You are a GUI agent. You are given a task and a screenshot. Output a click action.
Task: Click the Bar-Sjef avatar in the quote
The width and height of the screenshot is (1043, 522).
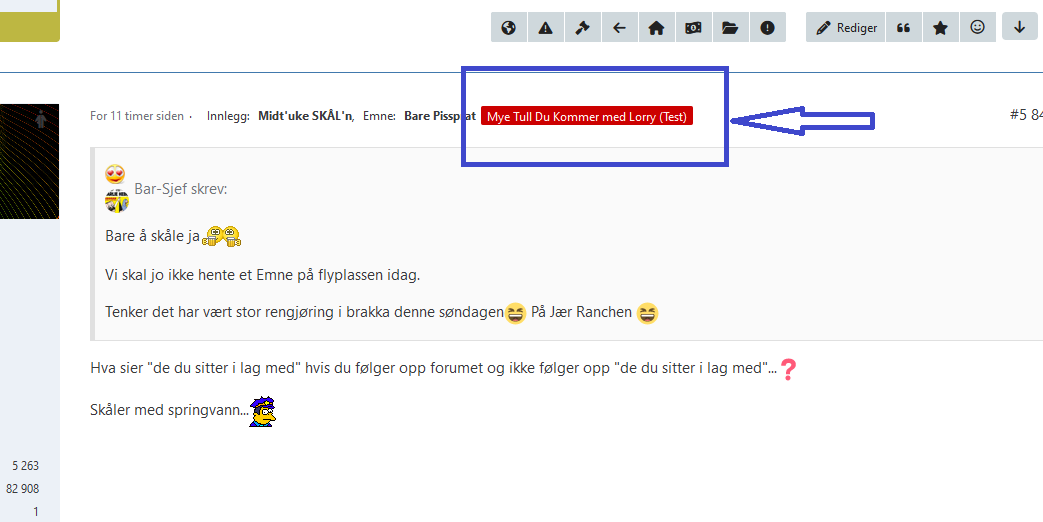pyautogui.click(x=117, y=201)
